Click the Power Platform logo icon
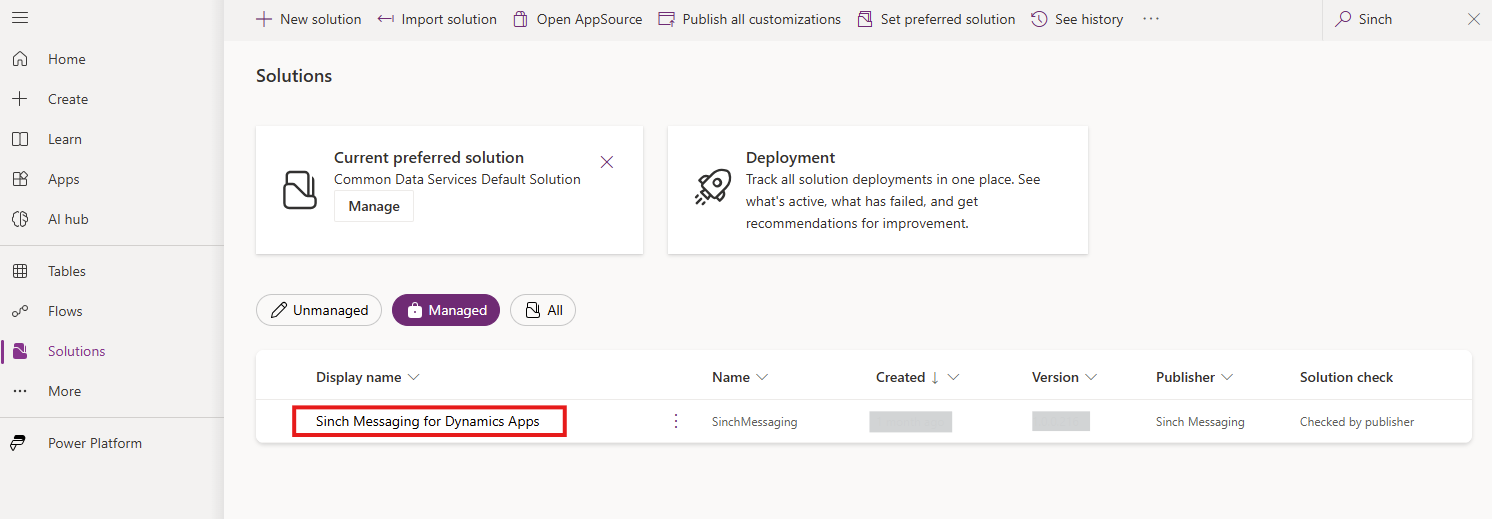 (x=20, y=443)
